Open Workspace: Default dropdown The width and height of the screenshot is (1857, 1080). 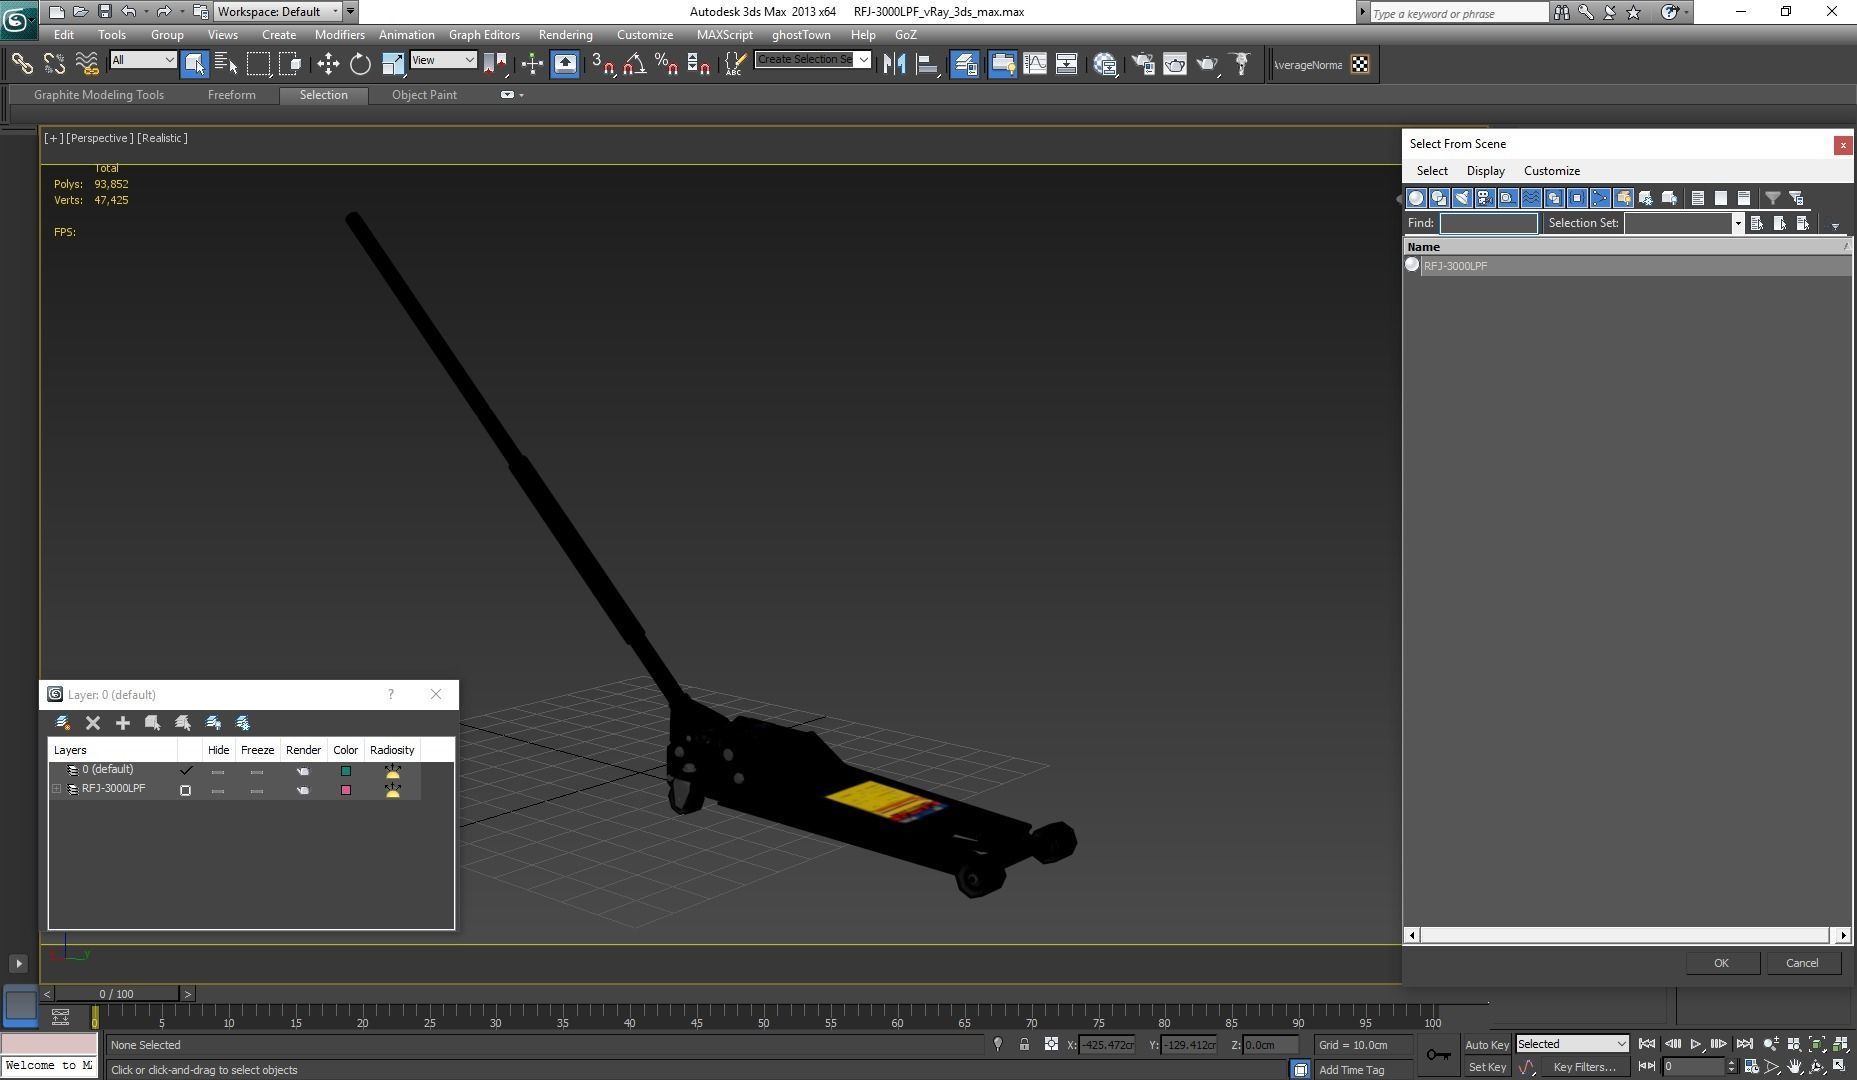tap(278, 12)
